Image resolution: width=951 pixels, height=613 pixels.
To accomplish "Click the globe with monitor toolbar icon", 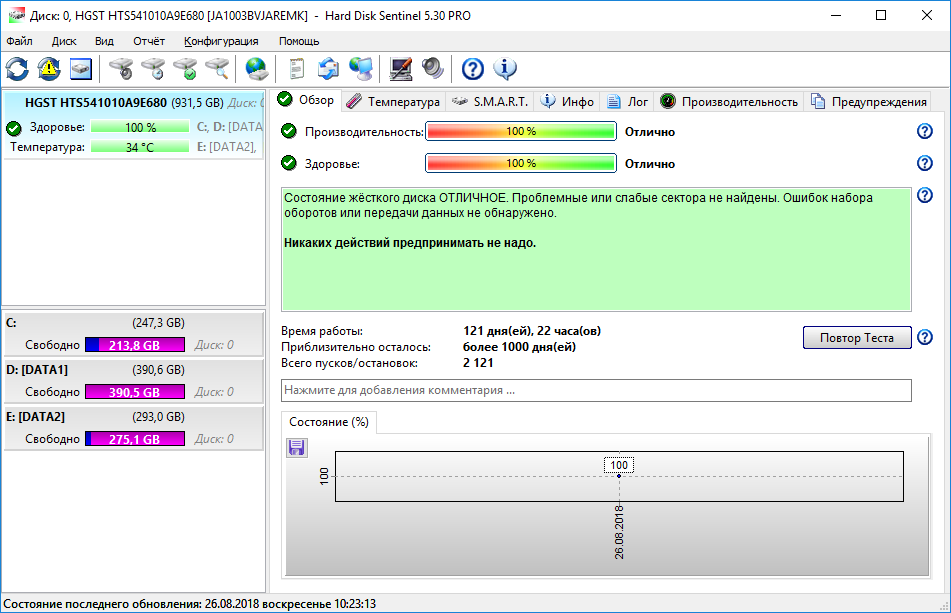I will click(361, 69).
